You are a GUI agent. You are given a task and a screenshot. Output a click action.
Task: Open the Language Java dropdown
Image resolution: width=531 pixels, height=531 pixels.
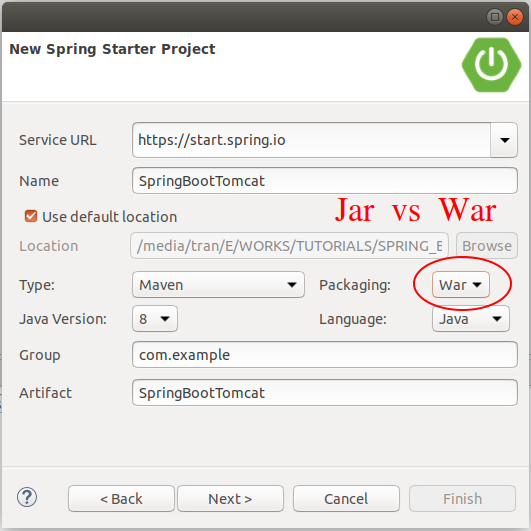pyautogui.click(x=470, y=319)
